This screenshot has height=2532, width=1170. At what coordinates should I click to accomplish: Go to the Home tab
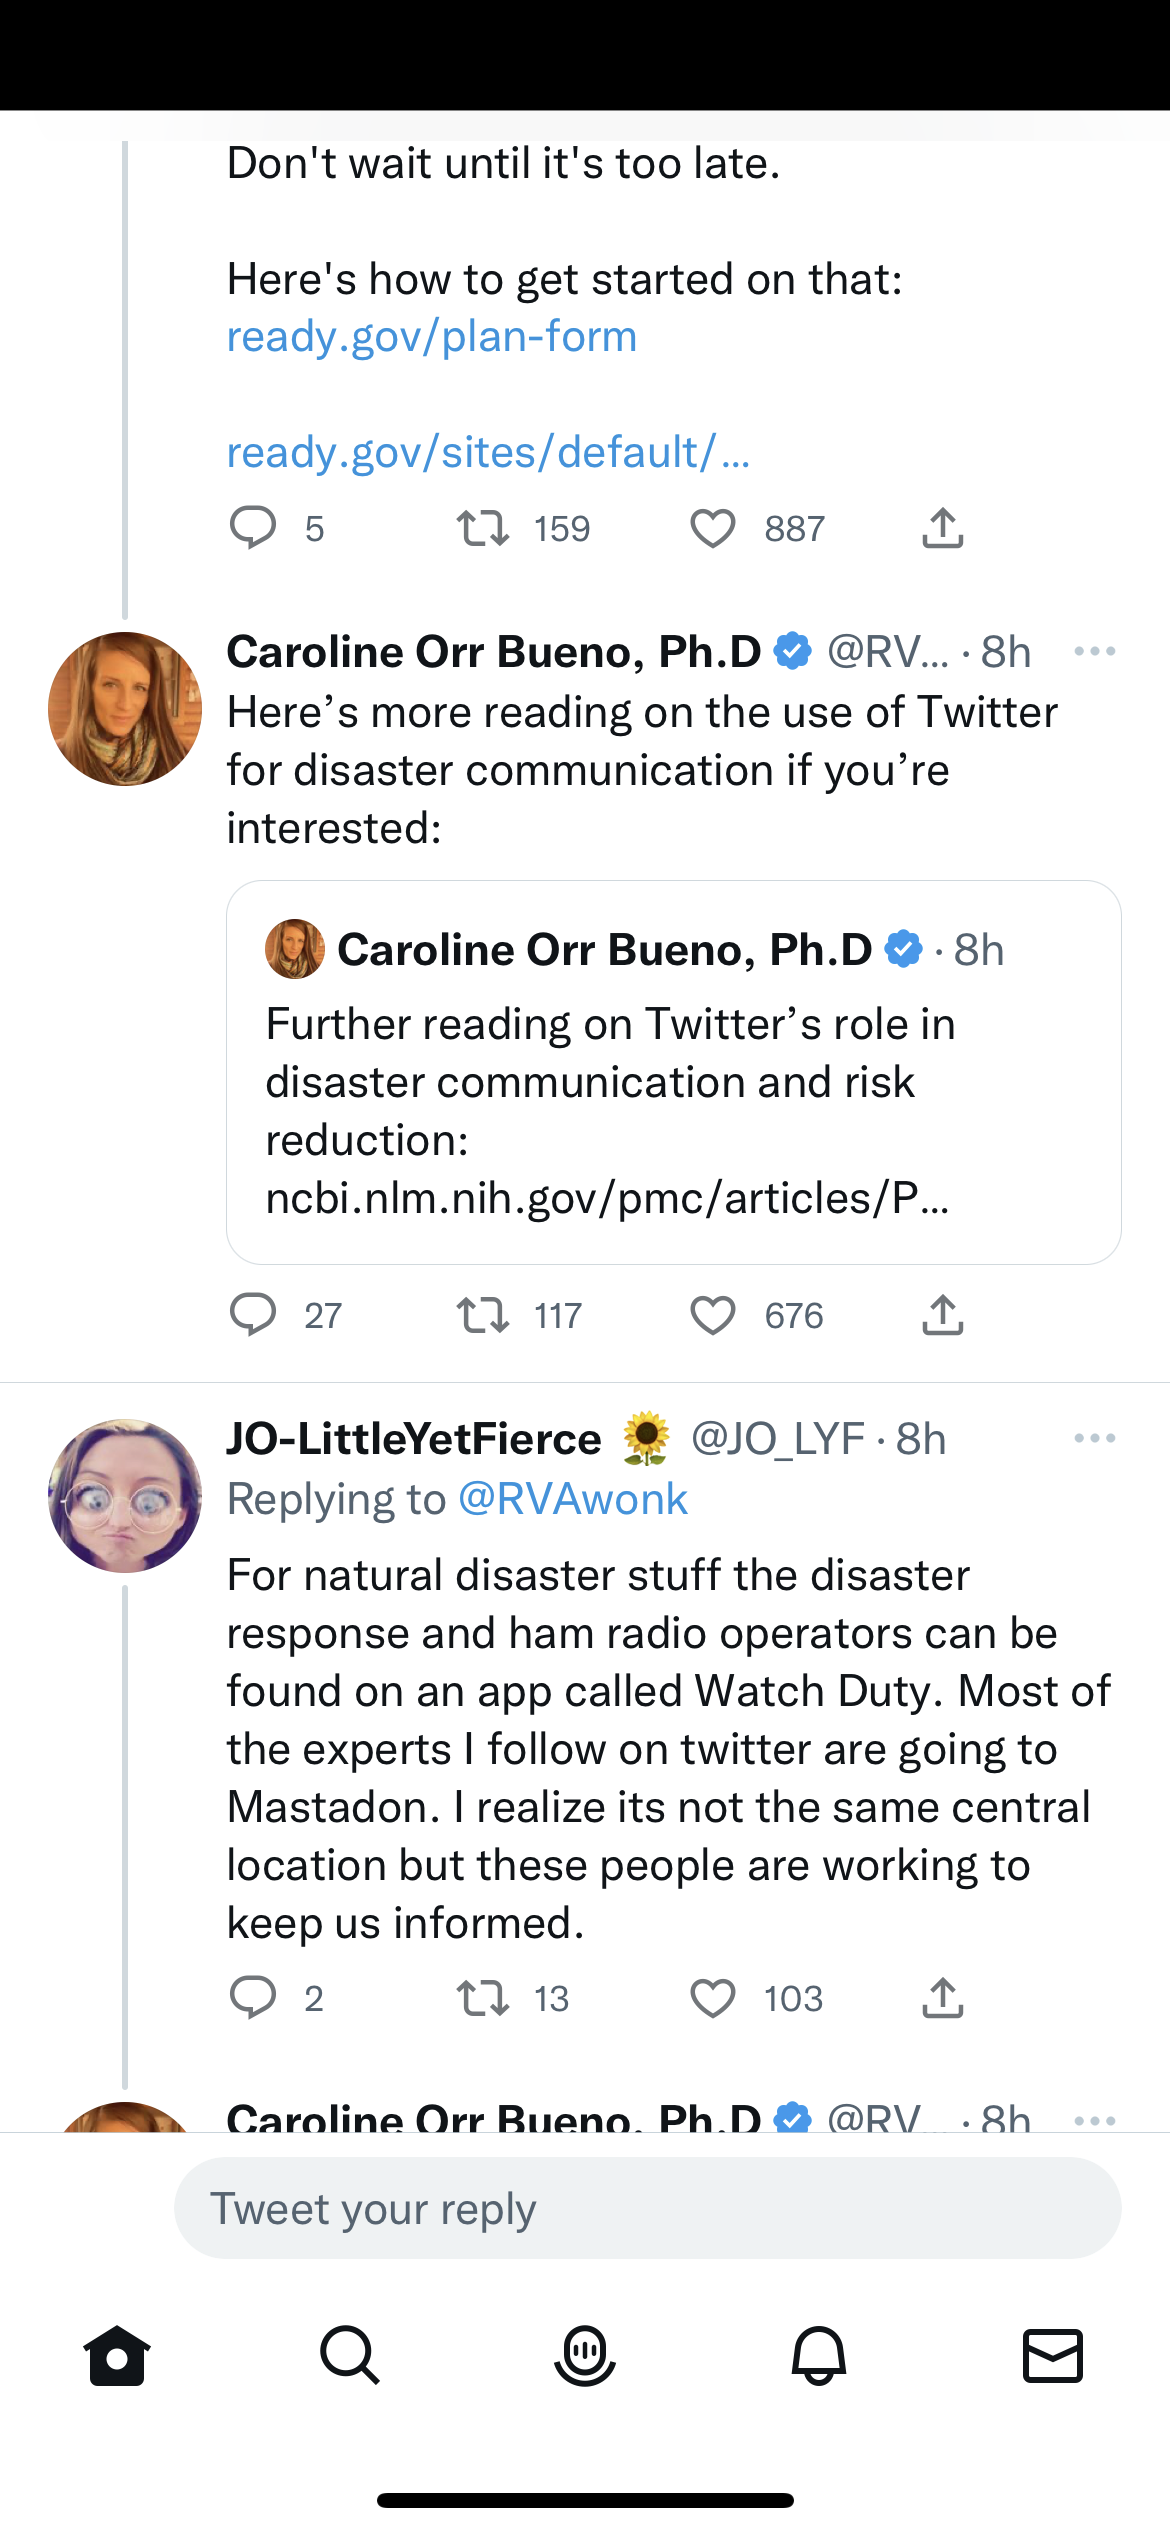coord(117,2356)
